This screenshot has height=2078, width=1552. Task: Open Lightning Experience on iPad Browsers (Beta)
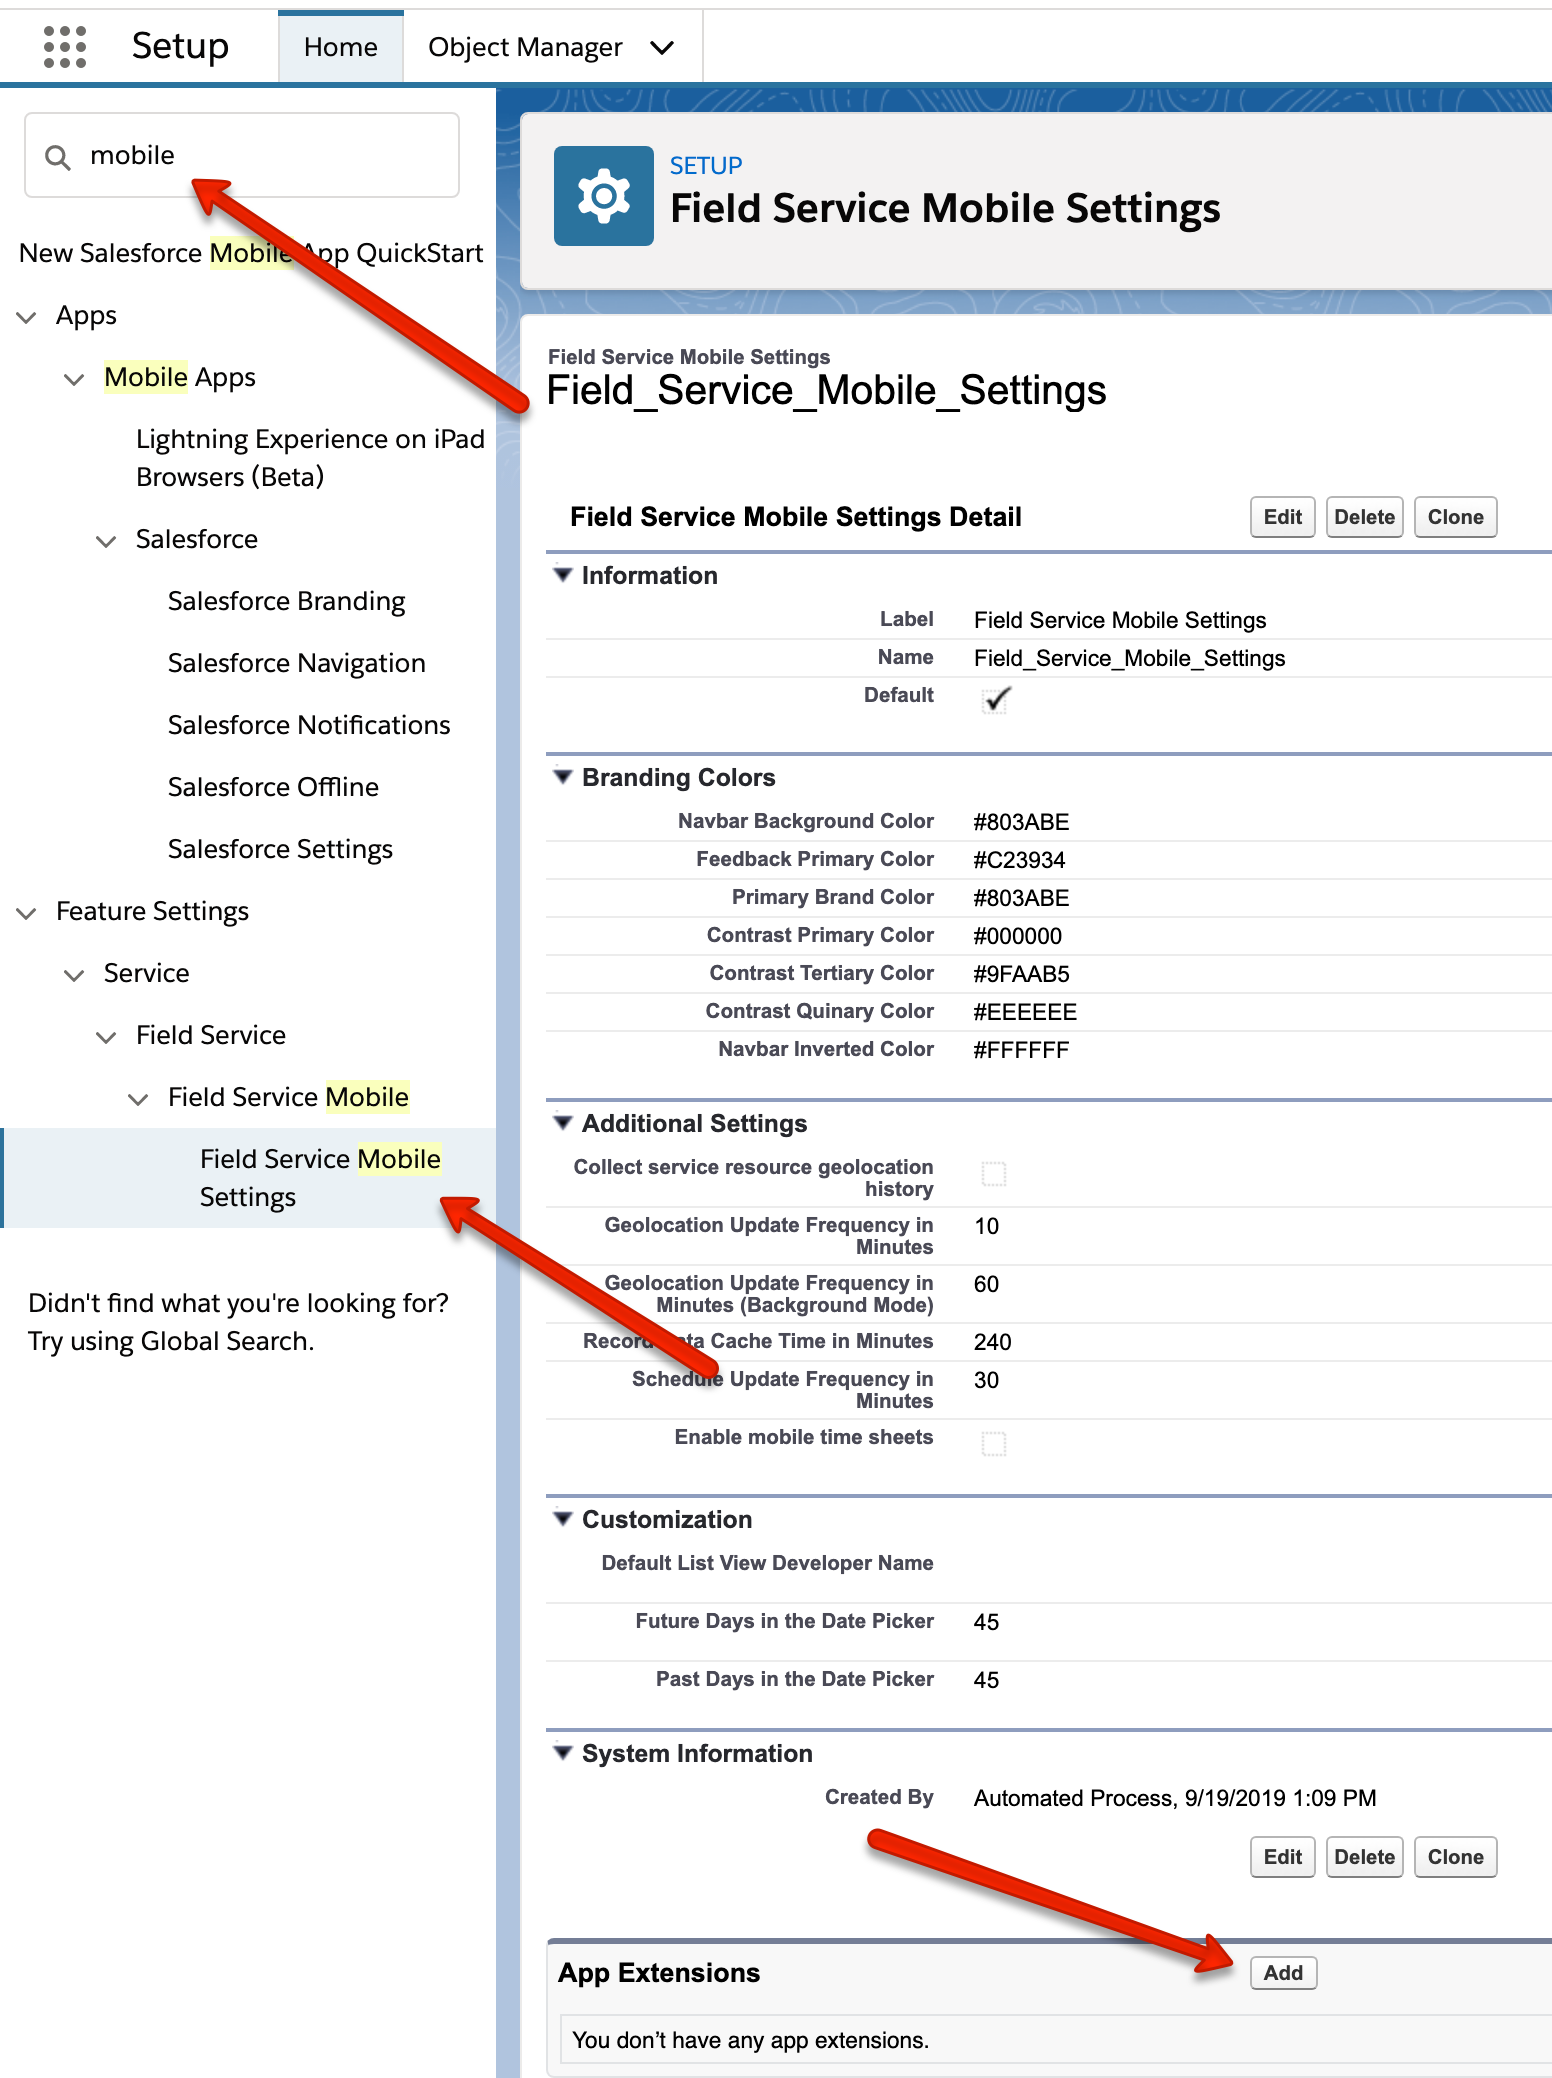point(310,457)
